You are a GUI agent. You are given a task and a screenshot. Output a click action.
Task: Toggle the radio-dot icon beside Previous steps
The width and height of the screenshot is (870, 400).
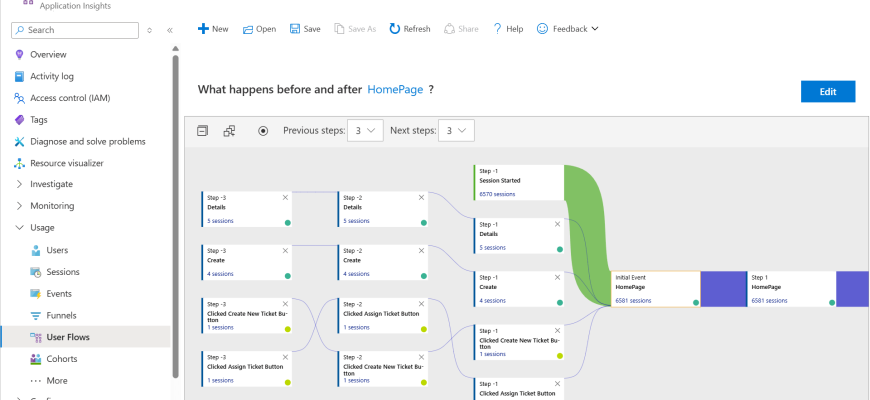[x=263, y=130]
